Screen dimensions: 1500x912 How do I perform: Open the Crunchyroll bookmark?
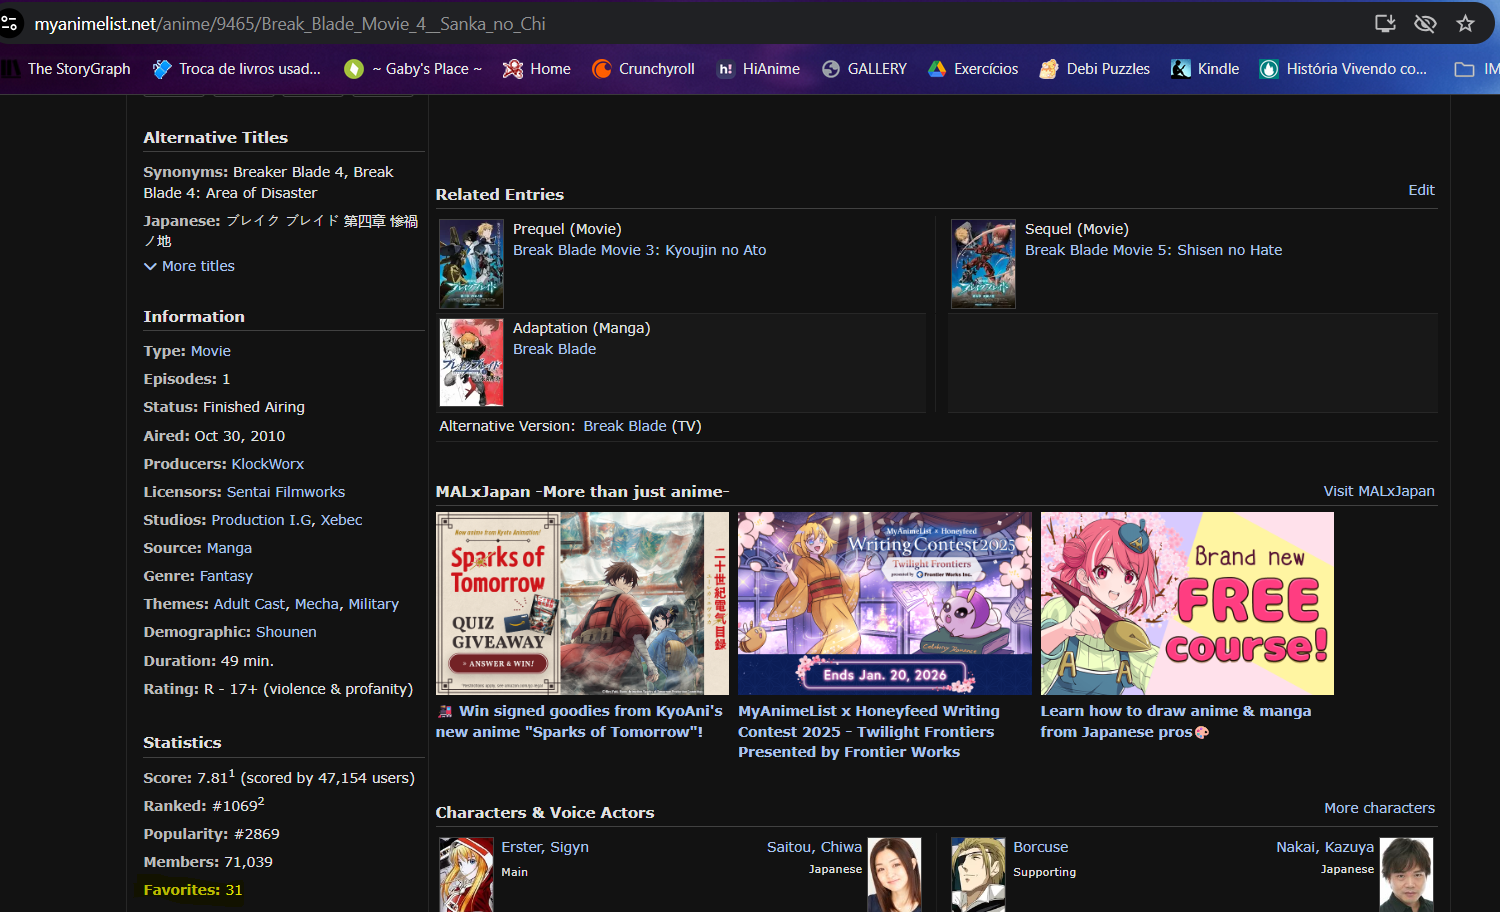tap(643, 69)
